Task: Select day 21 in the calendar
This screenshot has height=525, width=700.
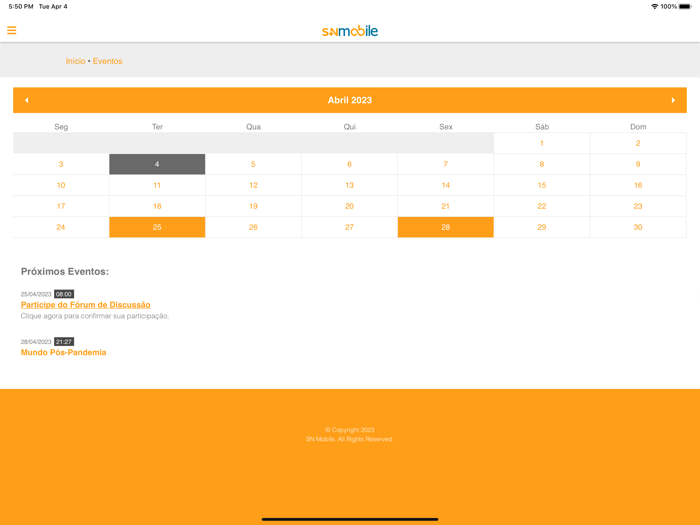Action: (446, 206)
